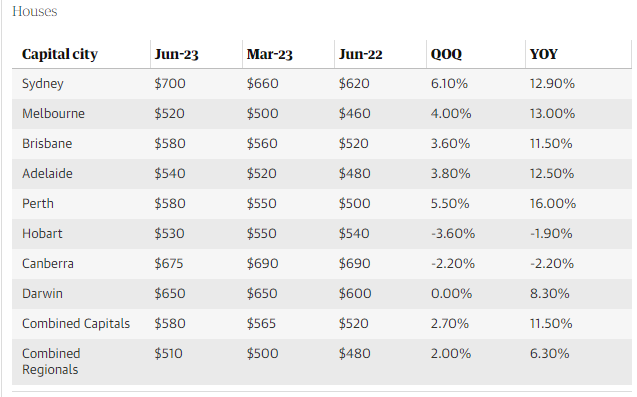Click the Combined Regionals row label
Image resolution: width=637 pixels, height=397 pixels.
[x=51, y=362]
